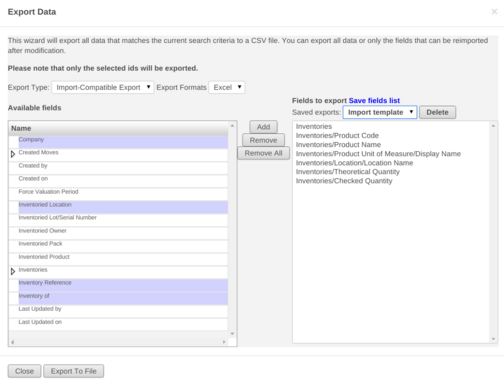The image size is (504, 384).
Task: Click the Delete saved export button
Action: 437,112
